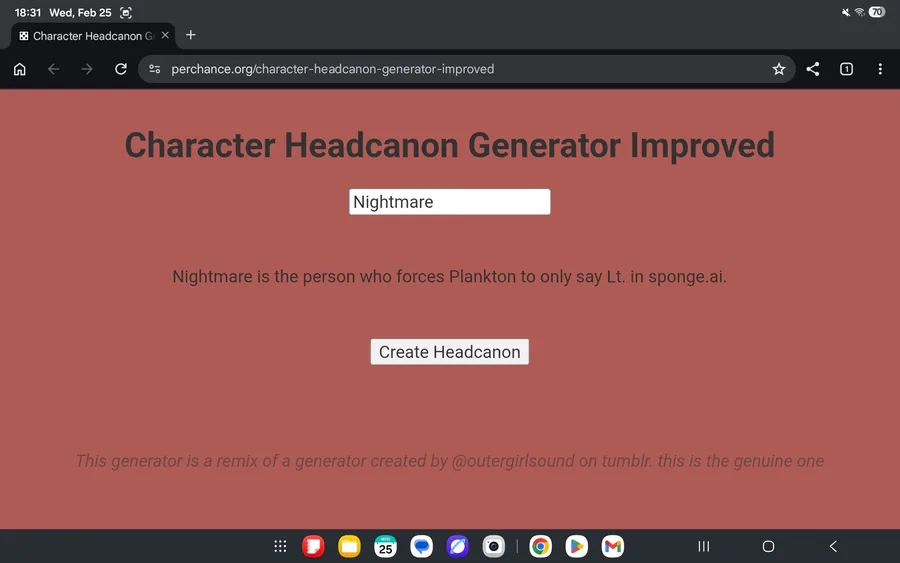Tap the Wi-Fi status icon
Screen dimensions: 900x563
pyautogui.click(x=859, y=12)
